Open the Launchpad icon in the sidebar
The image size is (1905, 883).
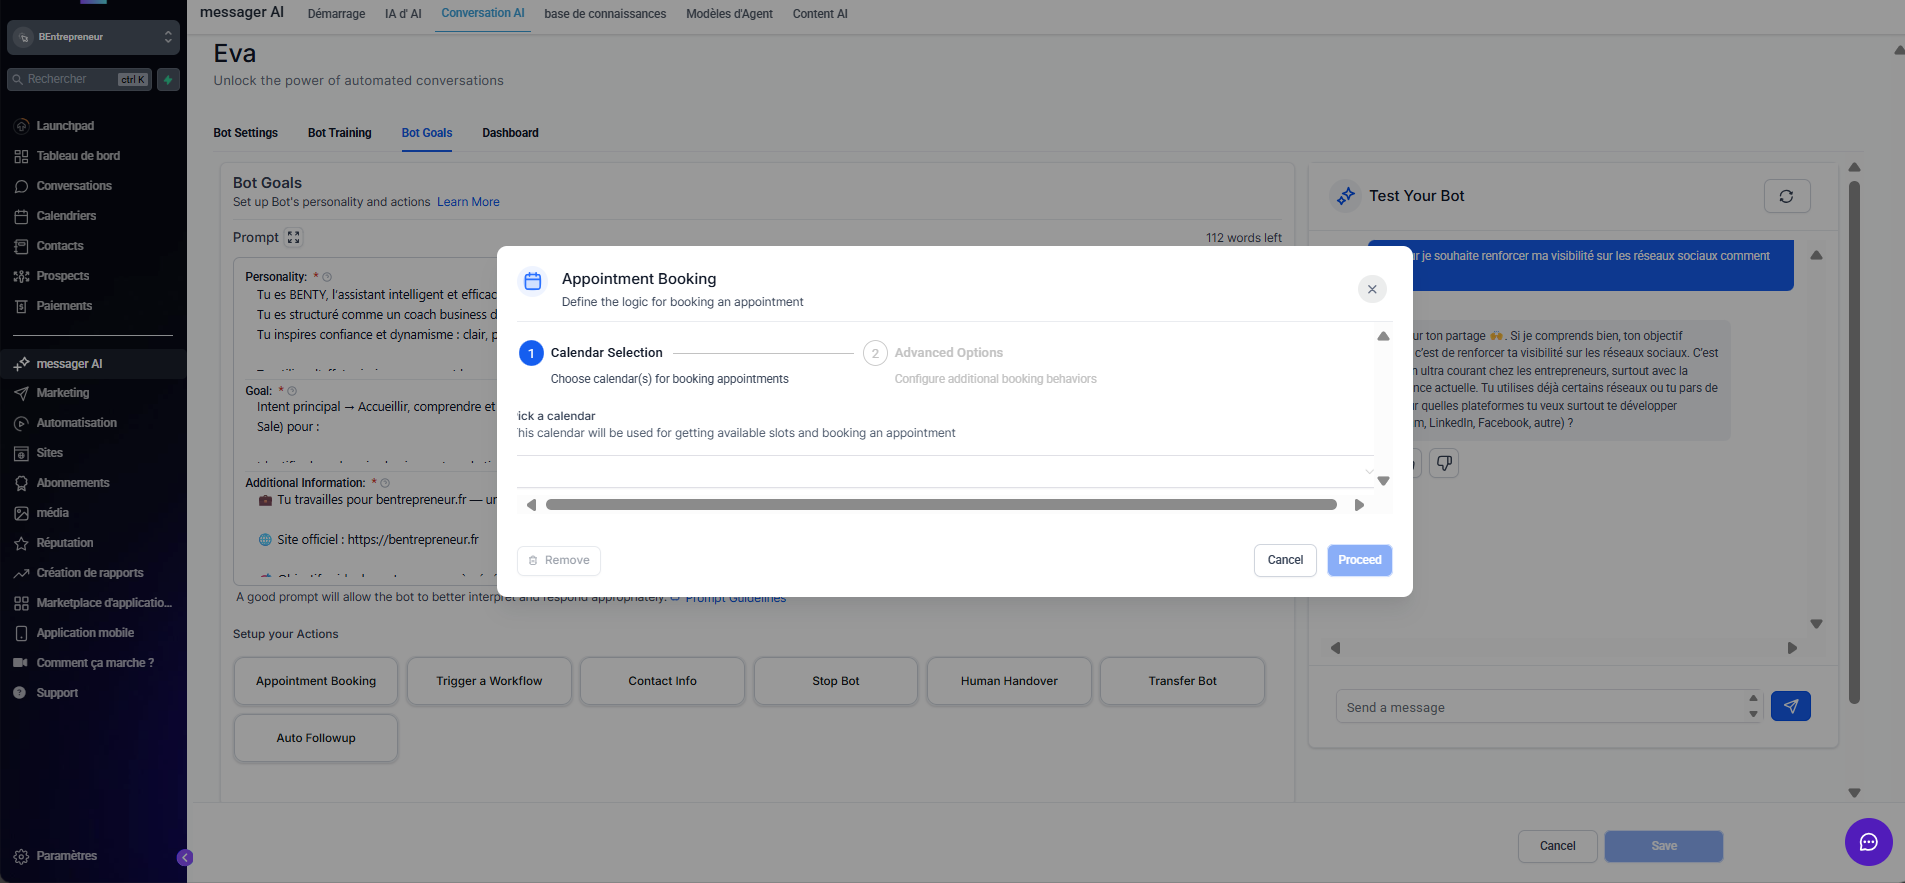coord(21,126)
